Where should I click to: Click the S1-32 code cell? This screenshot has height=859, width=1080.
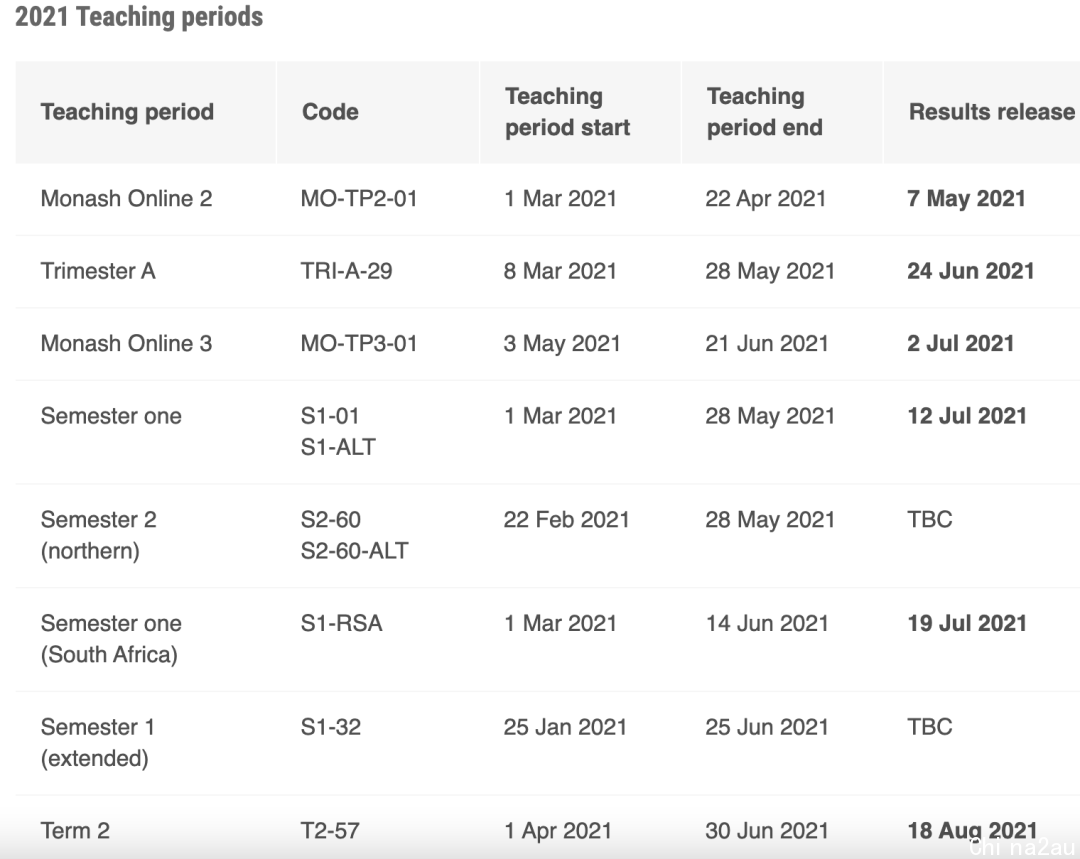(331, 727)
